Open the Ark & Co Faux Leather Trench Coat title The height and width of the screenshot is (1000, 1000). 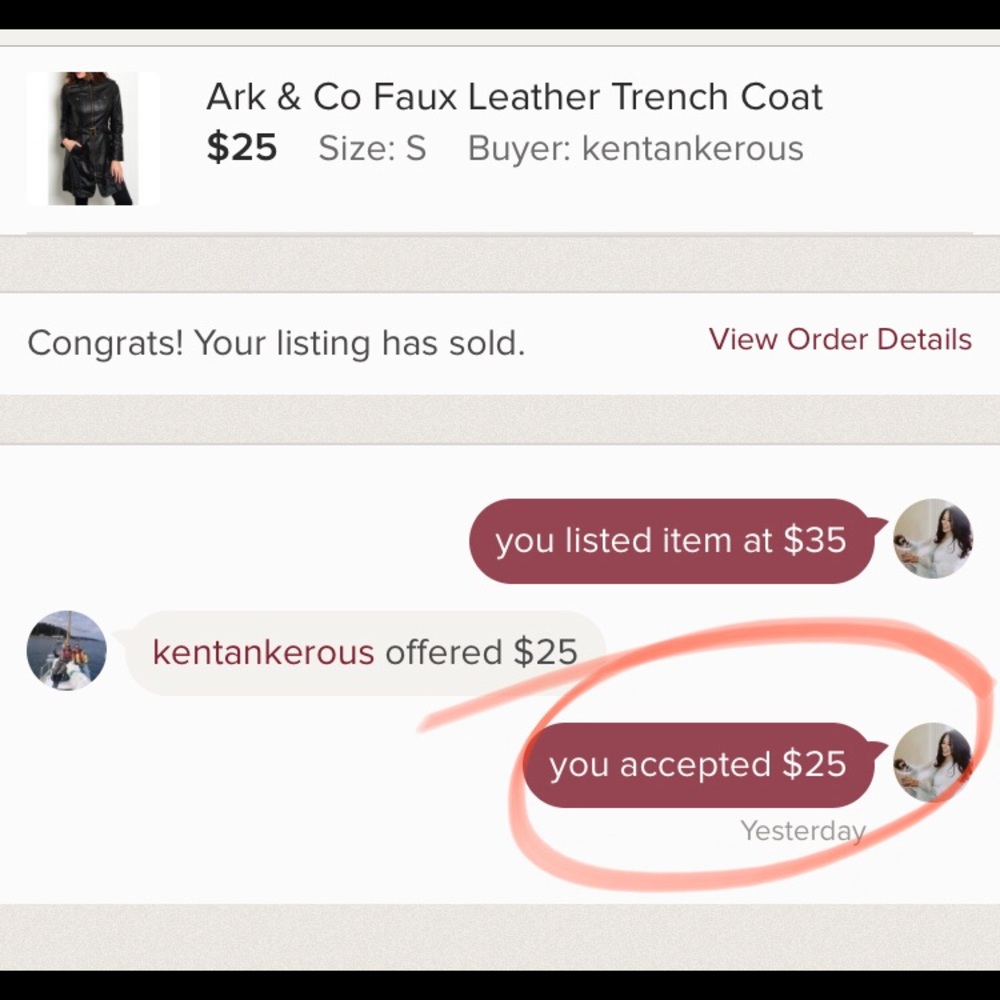point(514,97)
